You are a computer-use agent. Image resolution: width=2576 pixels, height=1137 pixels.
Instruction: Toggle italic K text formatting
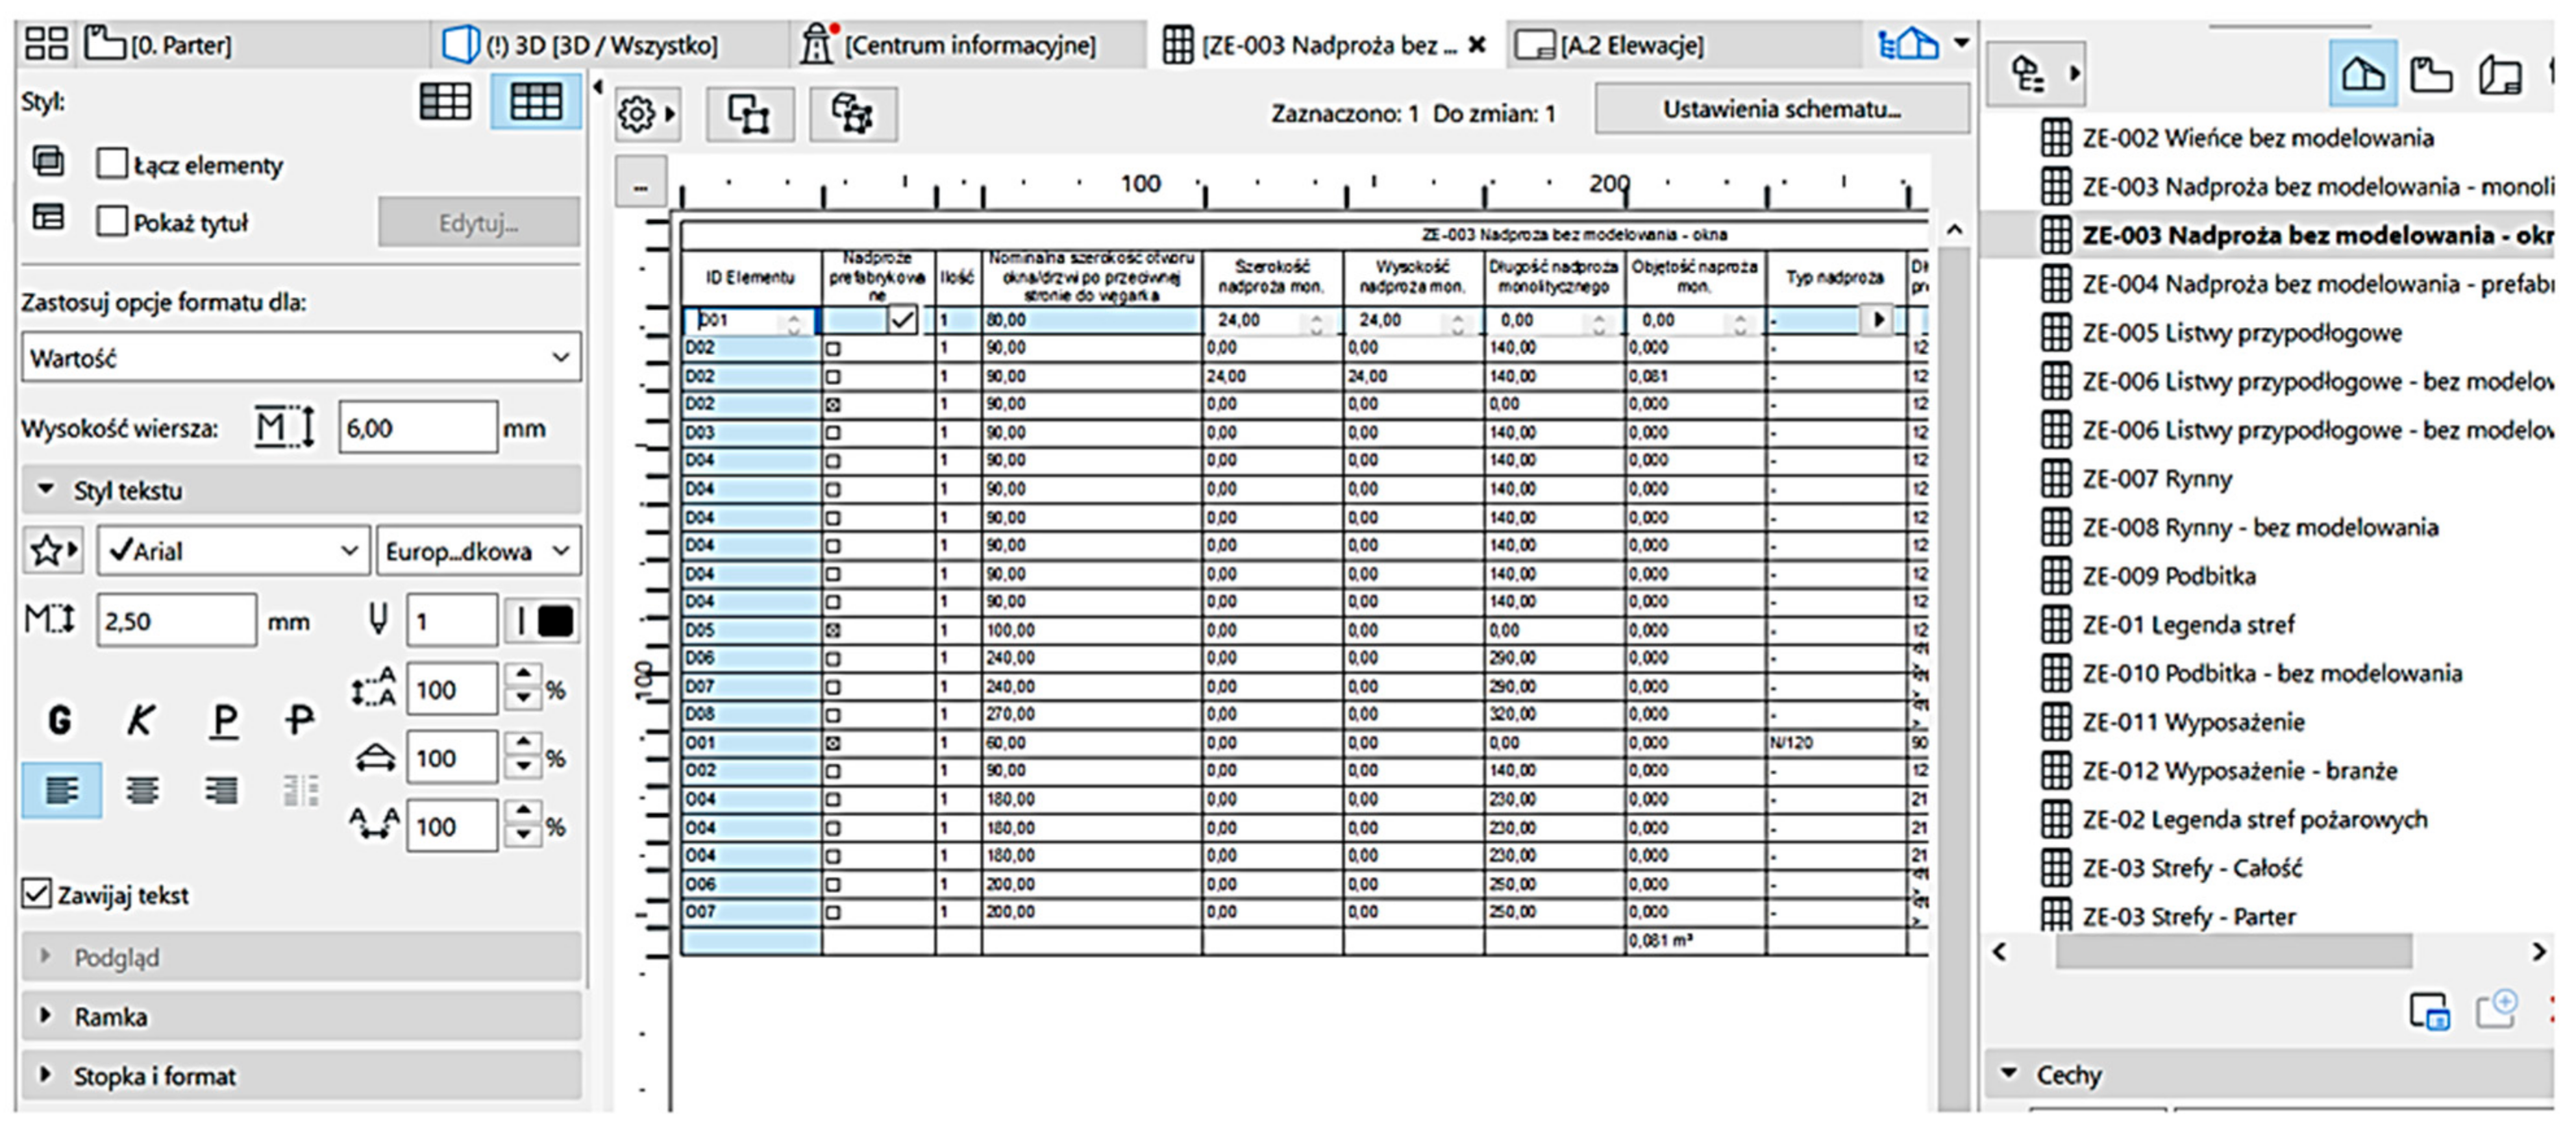point(140,720)
